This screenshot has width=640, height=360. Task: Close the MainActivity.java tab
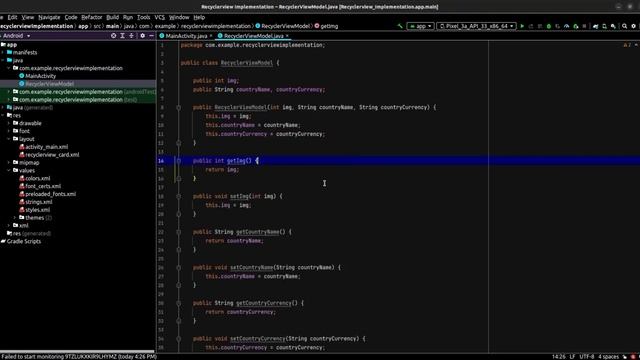[x=211, y=36]
